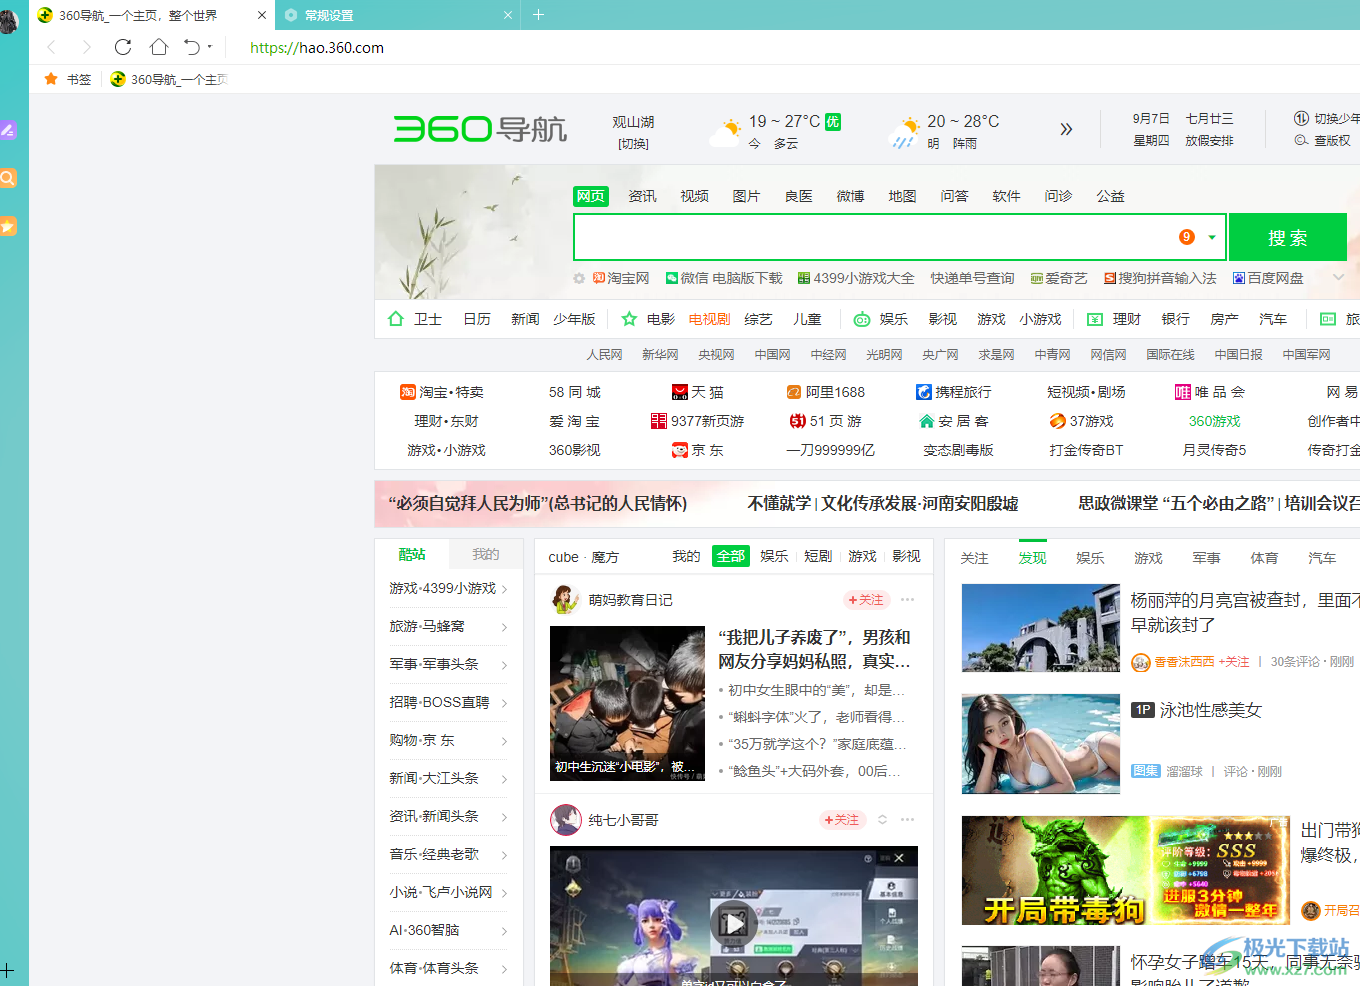Click 放假安排 holiday link
1360x986 pixels.
click(1209, 141)
